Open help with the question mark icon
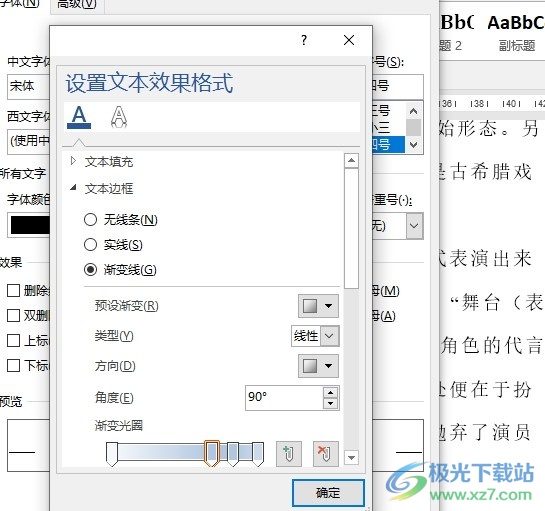Viewport: 545px width, 511px height. (x=304, y=40)
